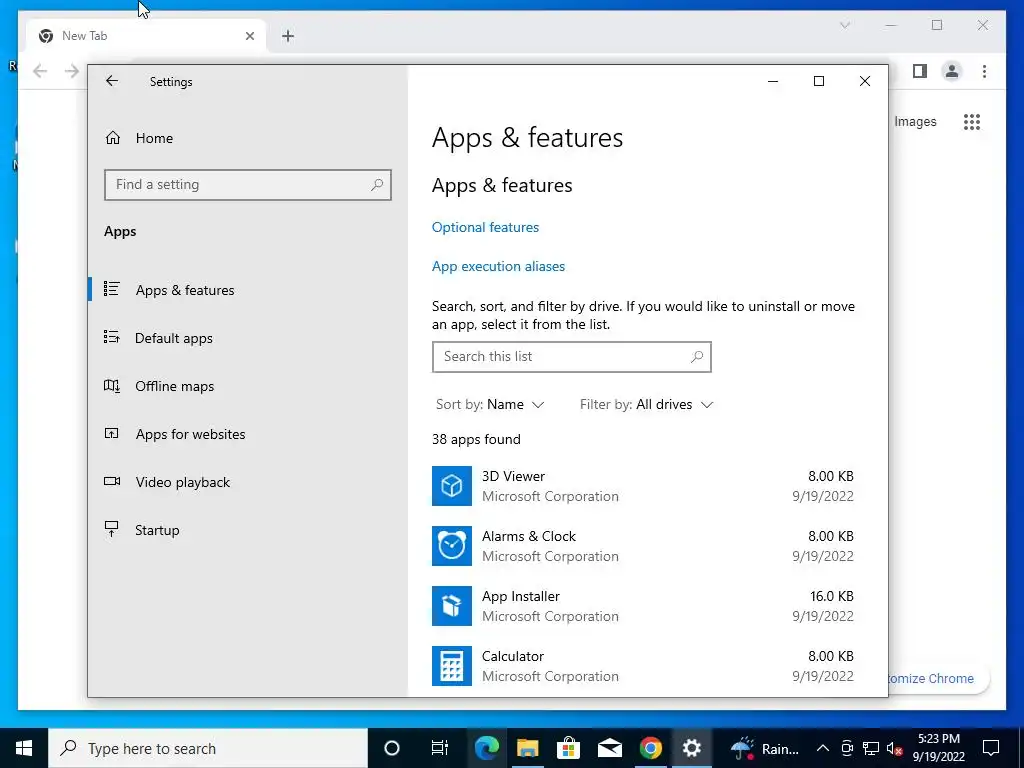Click the Video playback camera icon
This screenshot has height=768, width=1024.
pos(112,482)
